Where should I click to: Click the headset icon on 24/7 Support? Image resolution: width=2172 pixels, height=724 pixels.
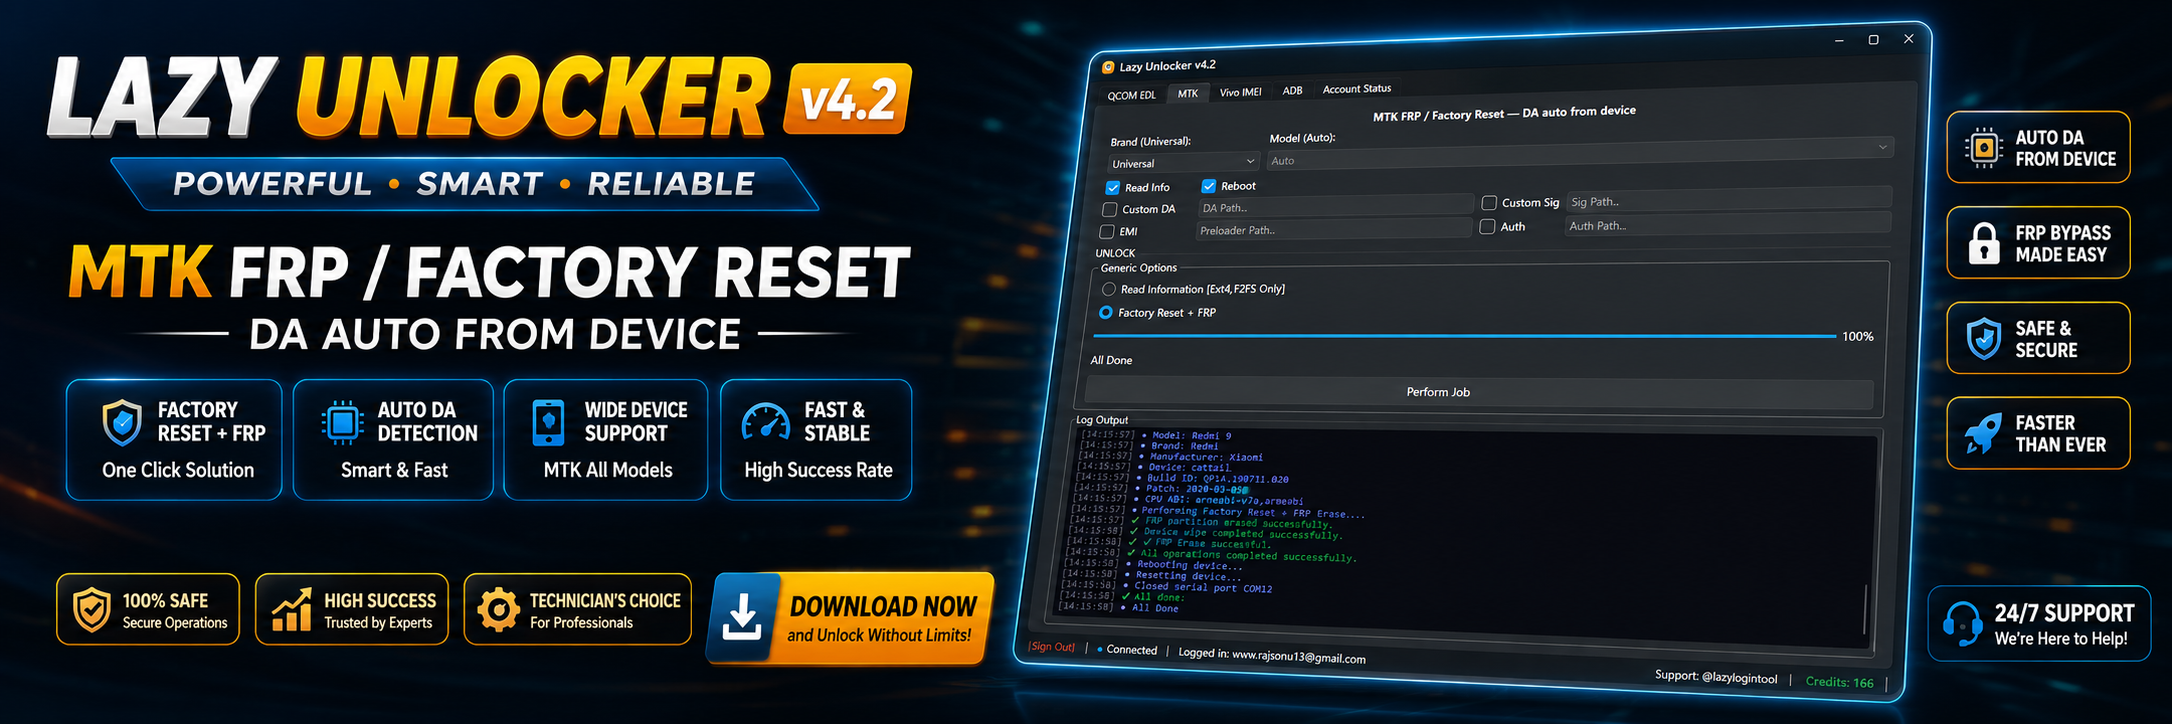(1963, 624)
